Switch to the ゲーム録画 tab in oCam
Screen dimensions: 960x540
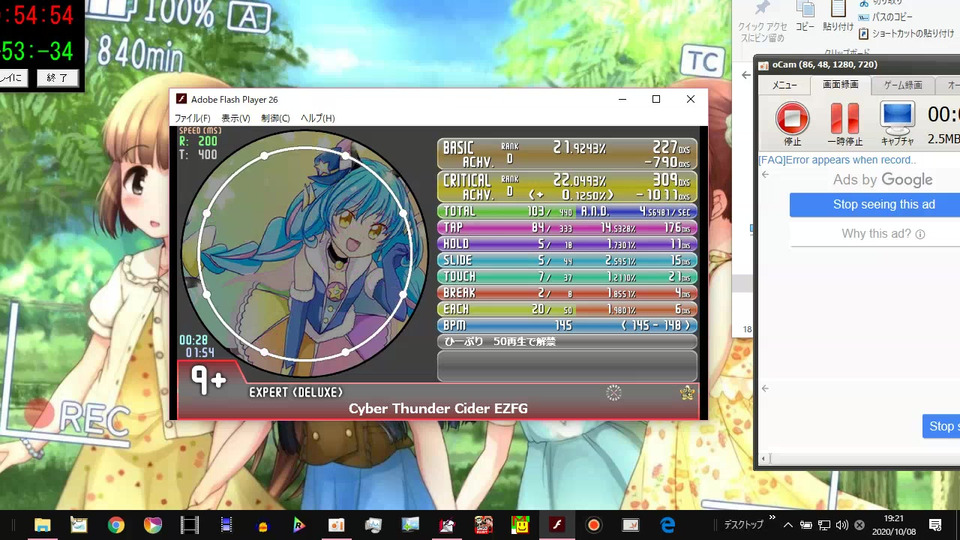click(x=902, y=85)
